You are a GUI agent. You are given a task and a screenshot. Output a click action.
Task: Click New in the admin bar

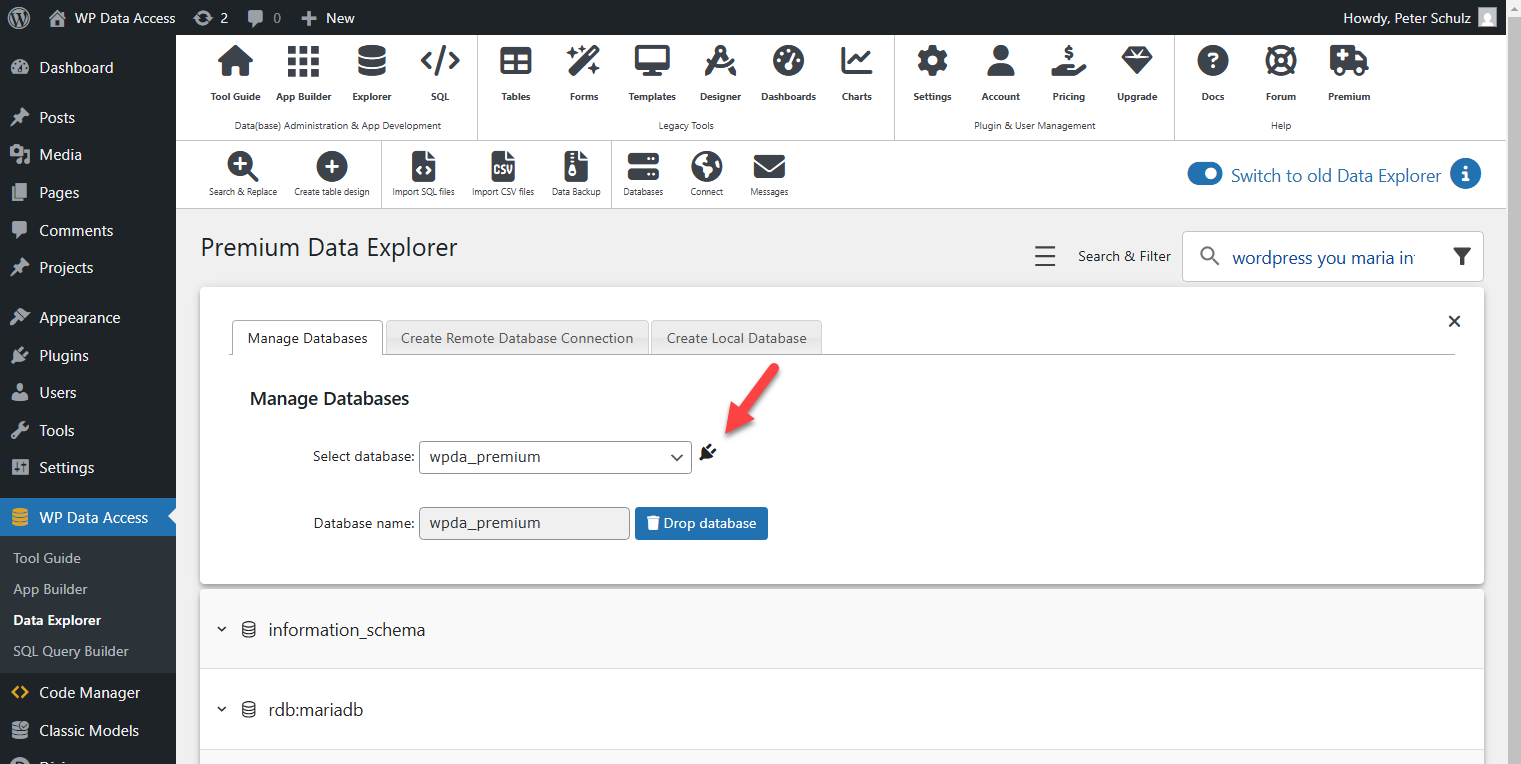pos(328,17)
